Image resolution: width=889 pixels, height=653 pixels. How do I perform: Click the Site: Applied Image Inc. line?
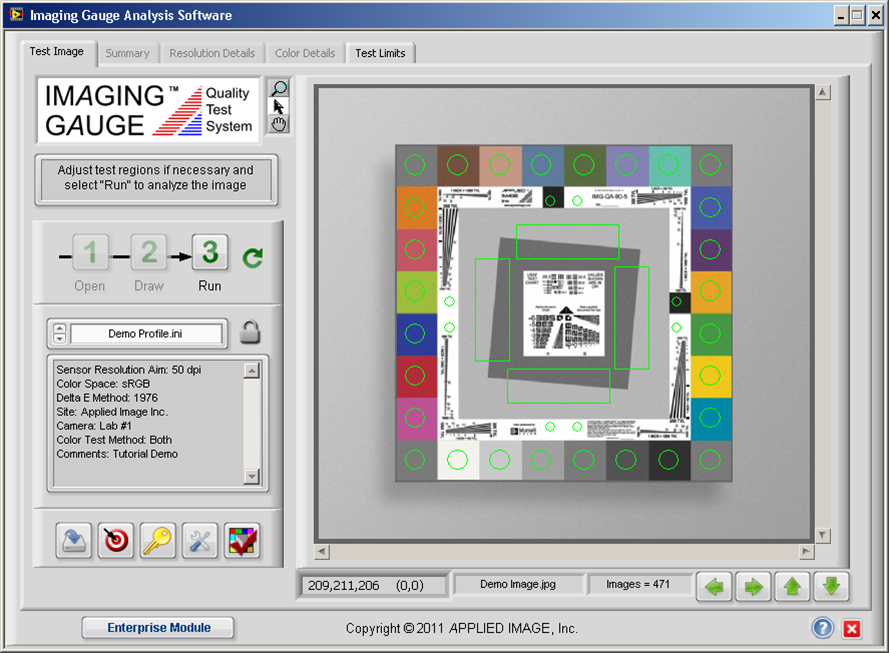(112, 412)
